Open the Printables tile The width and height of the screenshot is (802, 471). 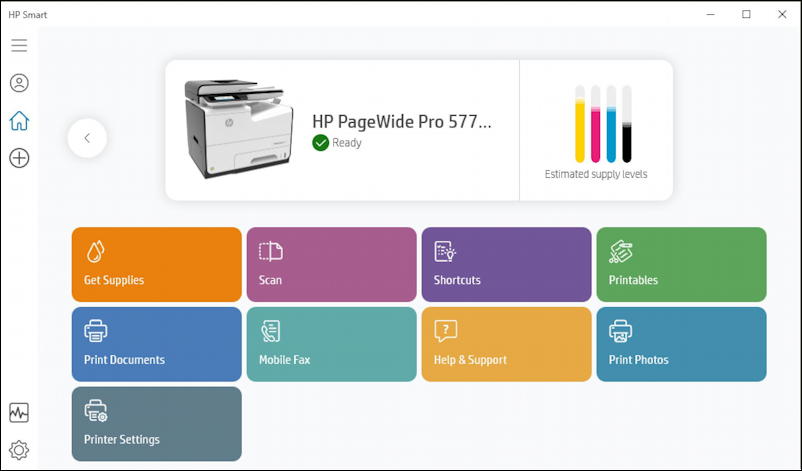click(681, 264)
